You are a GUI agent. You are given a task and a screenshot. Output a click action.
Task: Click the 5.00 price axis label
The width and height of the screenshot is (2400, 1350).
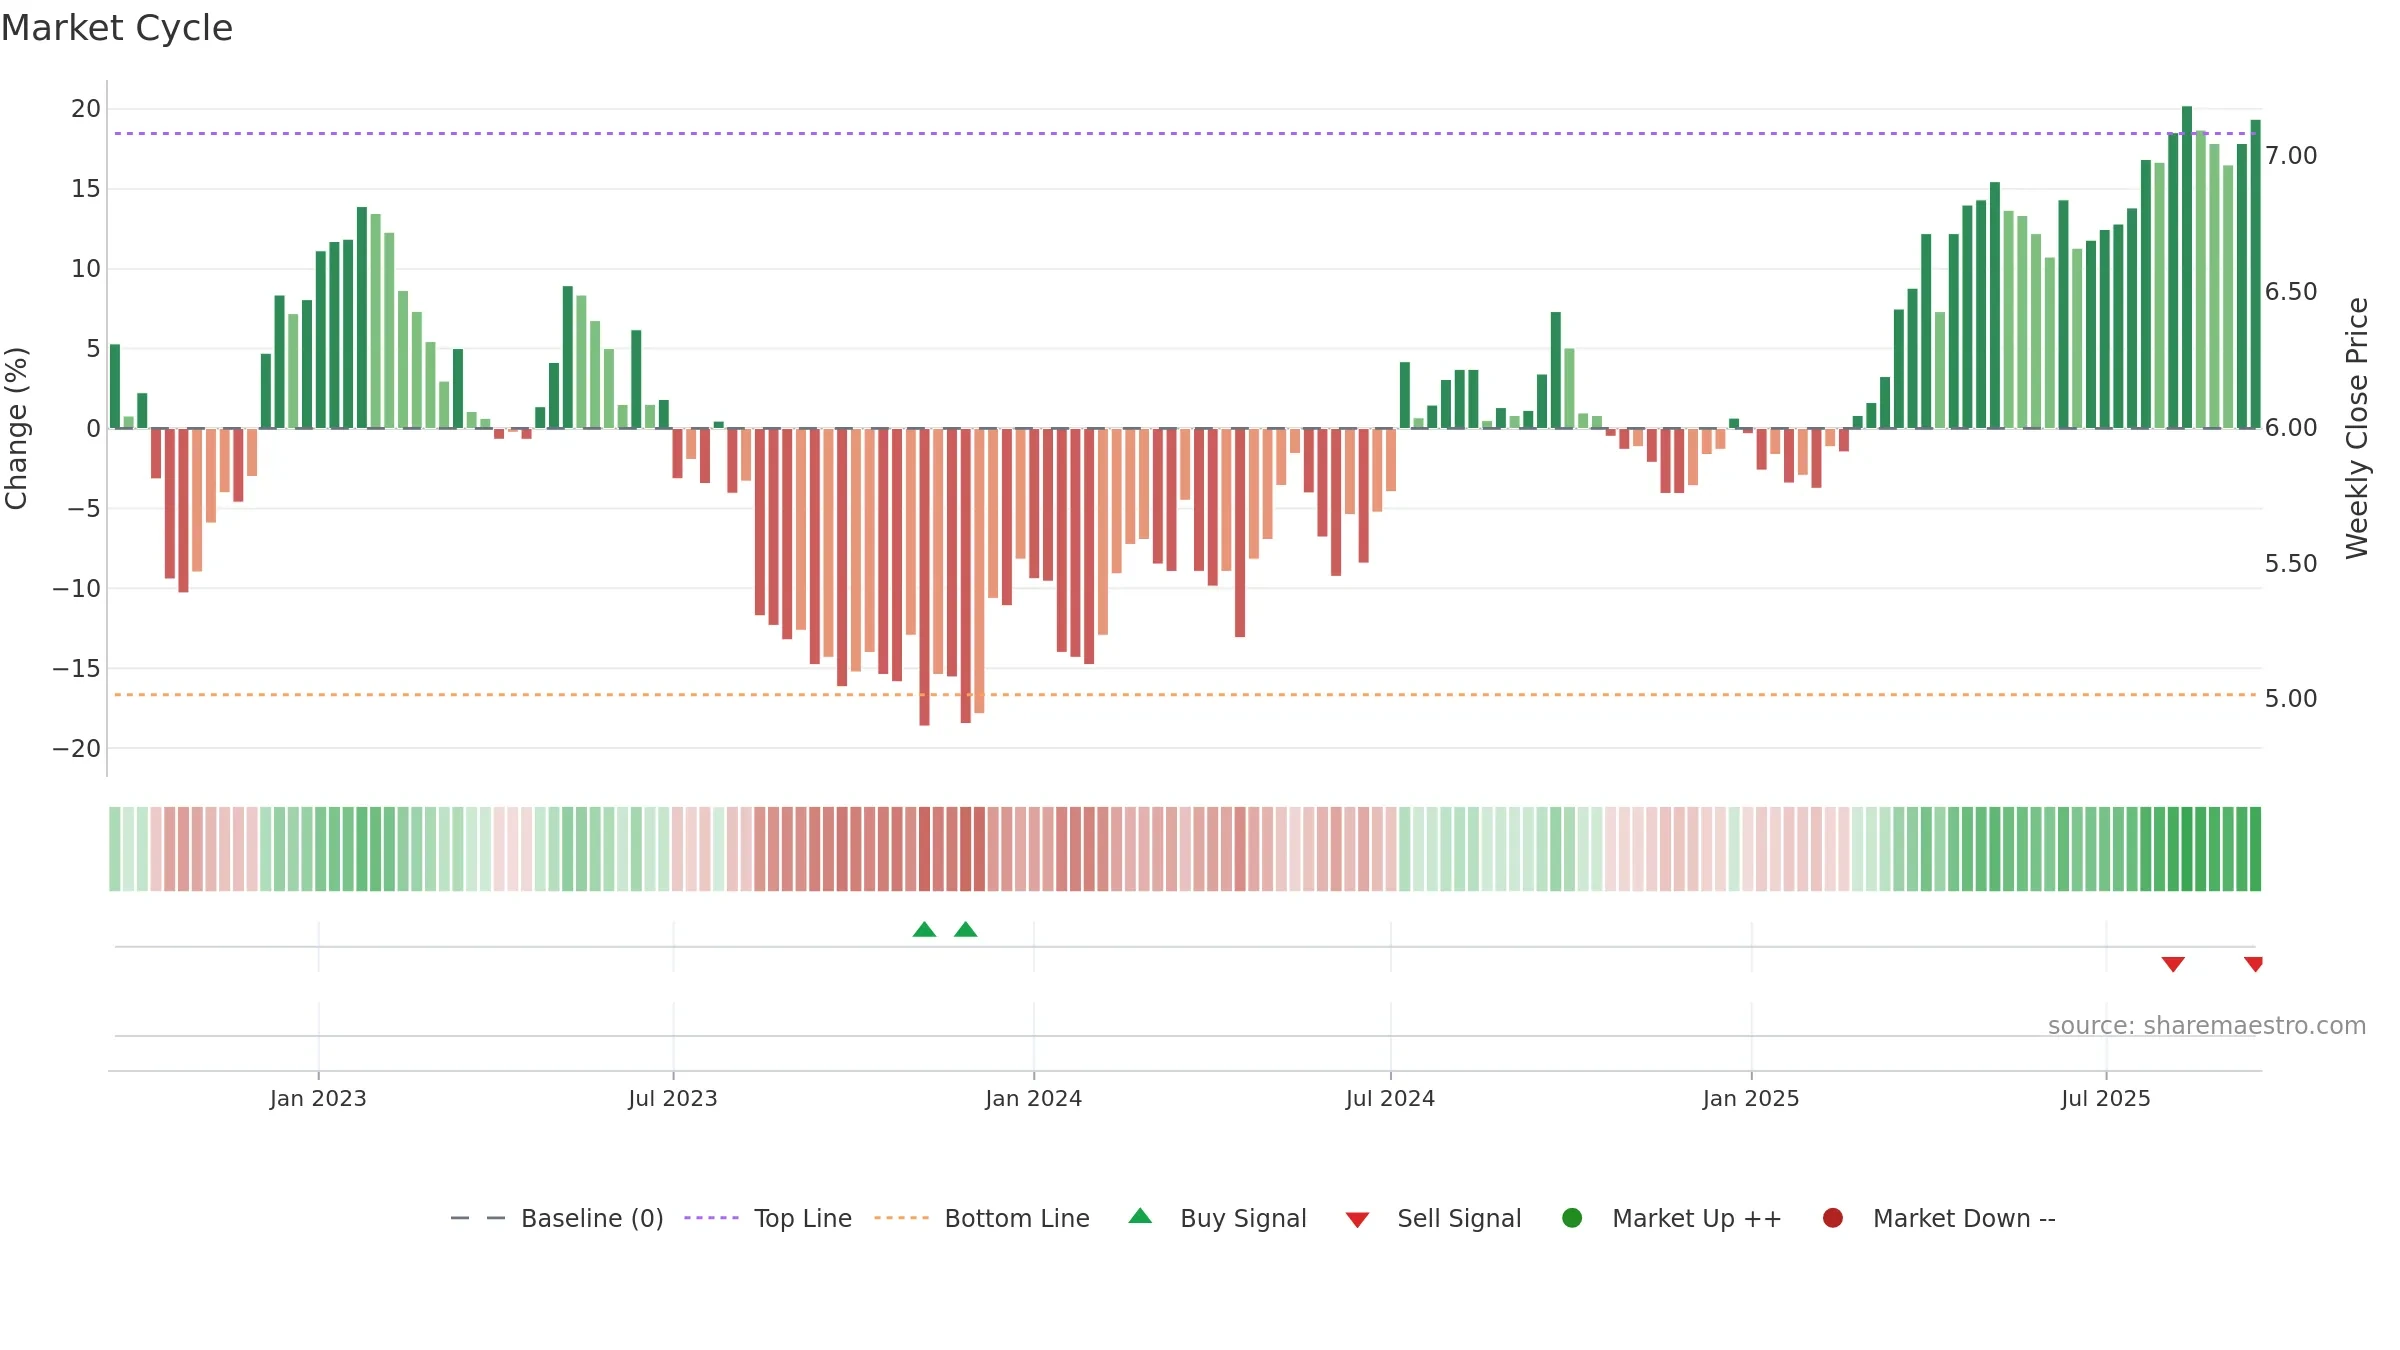[x=2291, y=699]
